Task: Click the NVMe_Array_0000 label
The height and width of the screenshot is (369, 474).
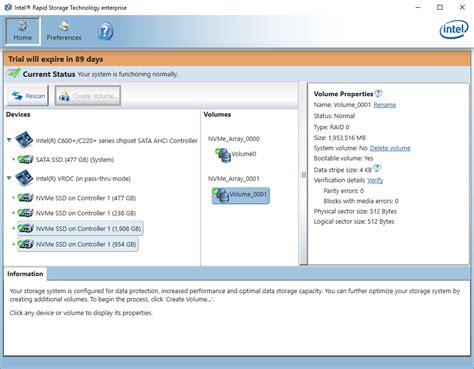Action: coord(234,139)
